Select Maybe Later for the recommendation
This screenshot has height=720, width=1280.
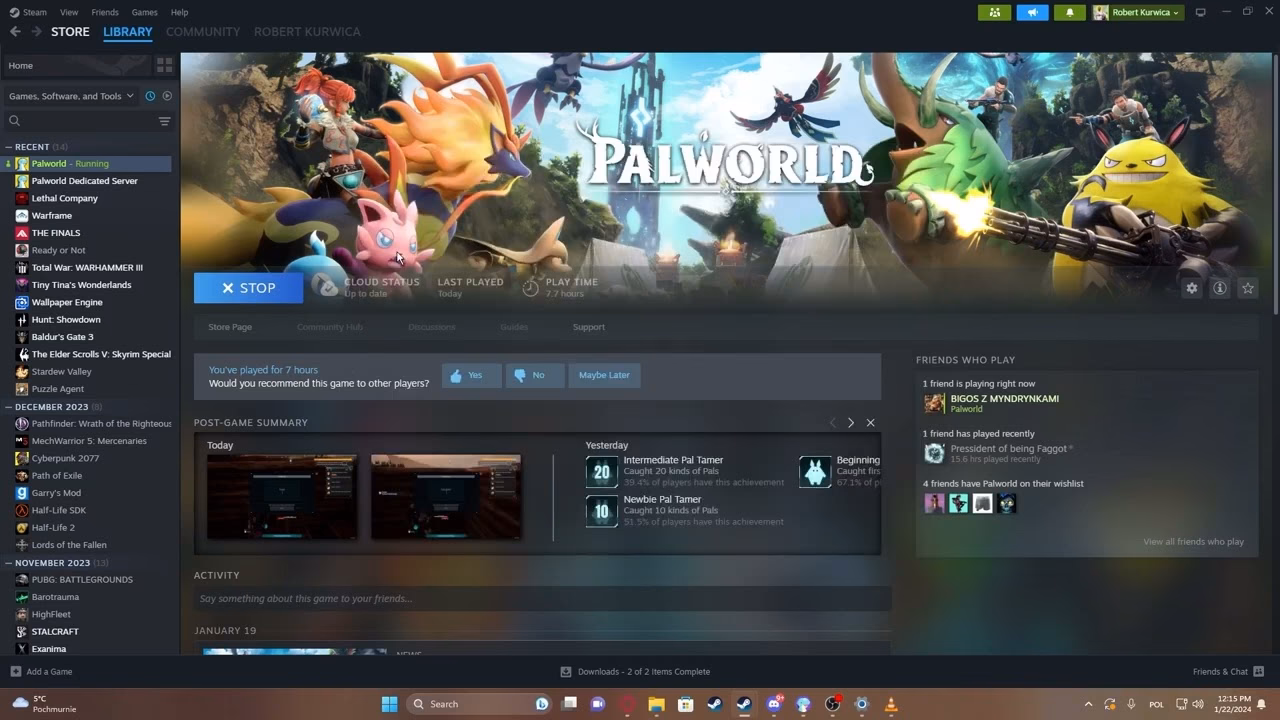[604, 375]
